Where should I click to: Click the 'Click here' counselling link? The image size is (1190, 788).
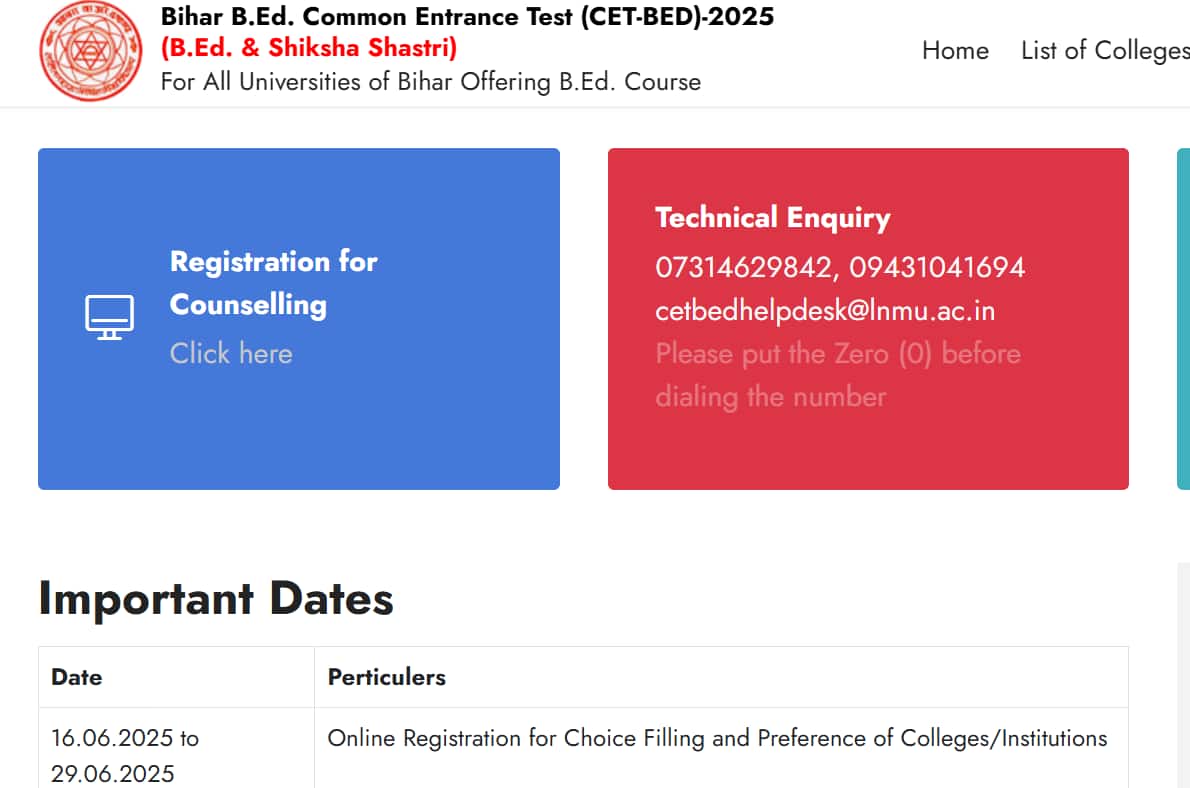click(231, 354)
